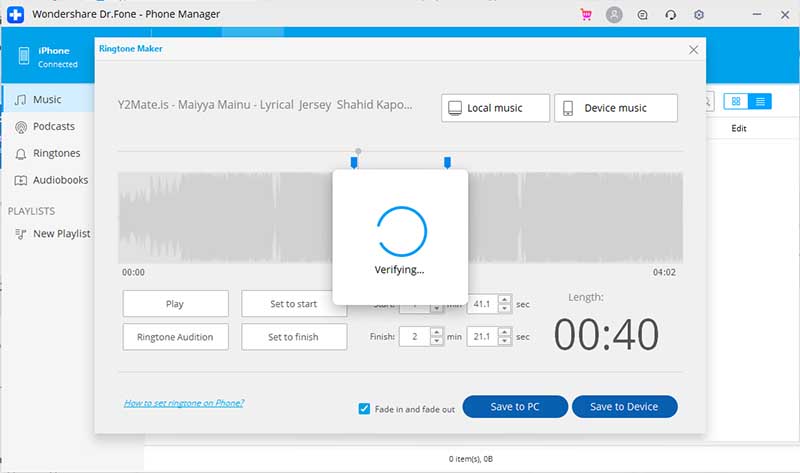
Task: Click the Edit column header
Action: 739,129
